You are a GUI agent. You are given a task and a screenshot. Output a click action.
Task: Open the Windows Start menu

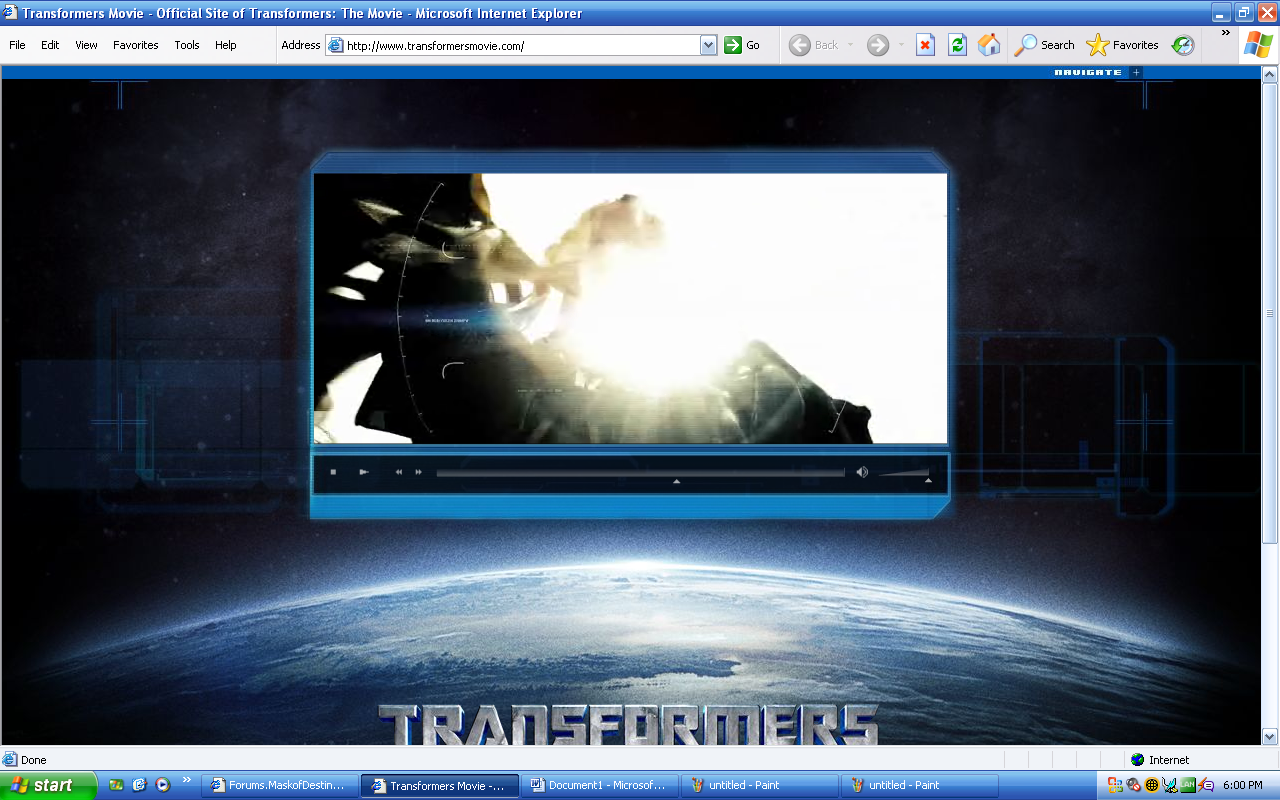(x=48, y=785)
